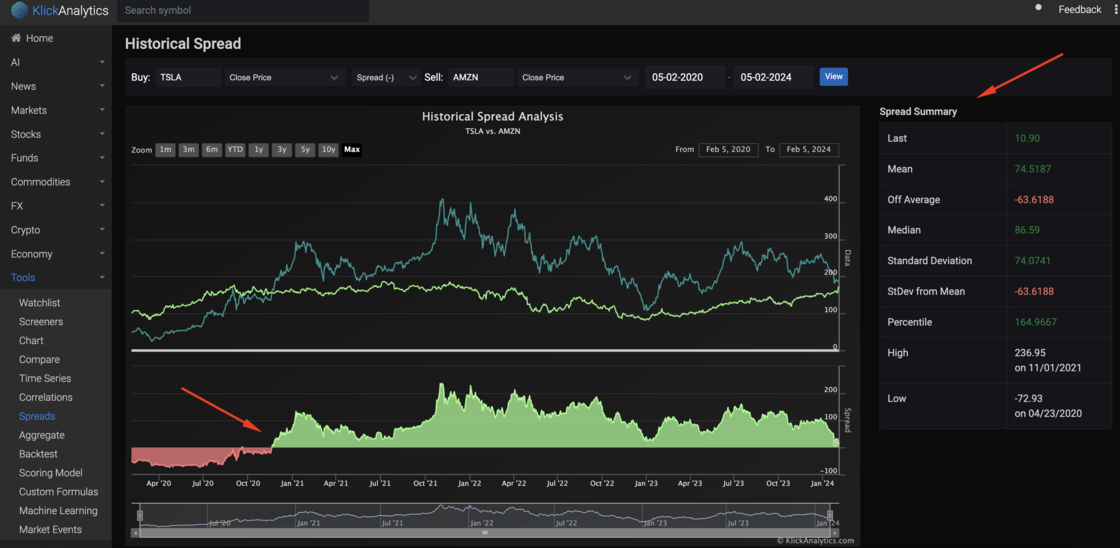Viewport: 1120px width, 548px height.
Task: Open the Chart tool
Action: tap(31, 341)
